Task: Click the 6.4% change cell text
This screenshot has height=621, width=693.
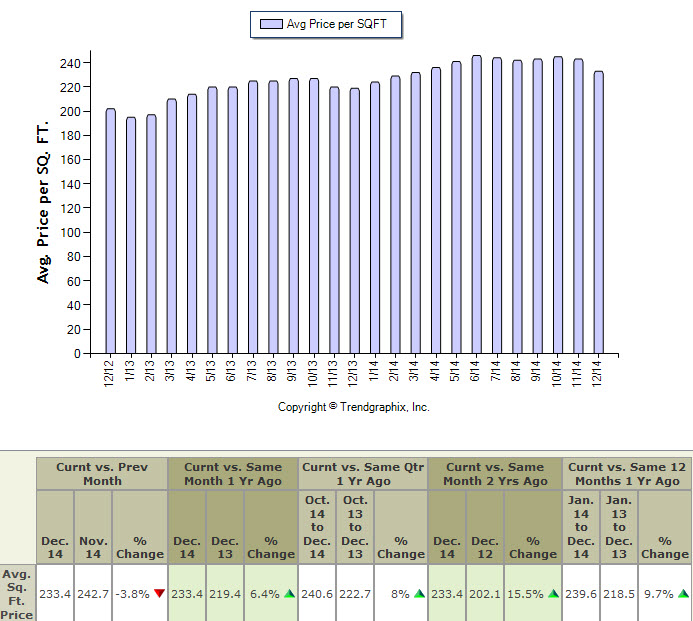Action: tap(264, 594)
